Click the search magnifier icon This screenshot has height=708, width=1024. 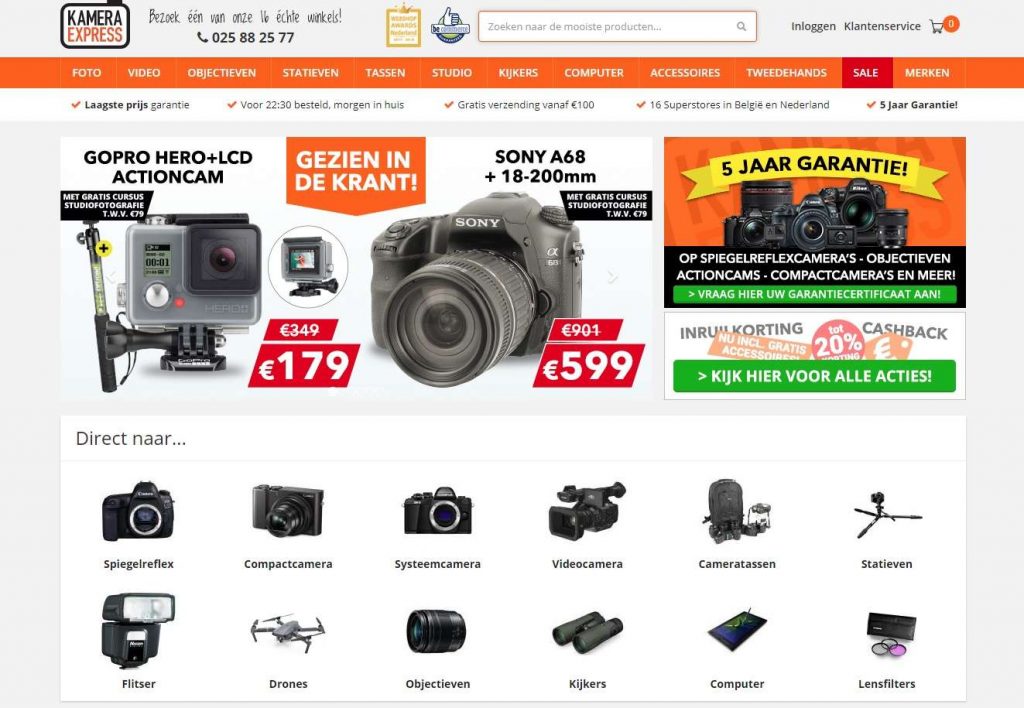741,27
